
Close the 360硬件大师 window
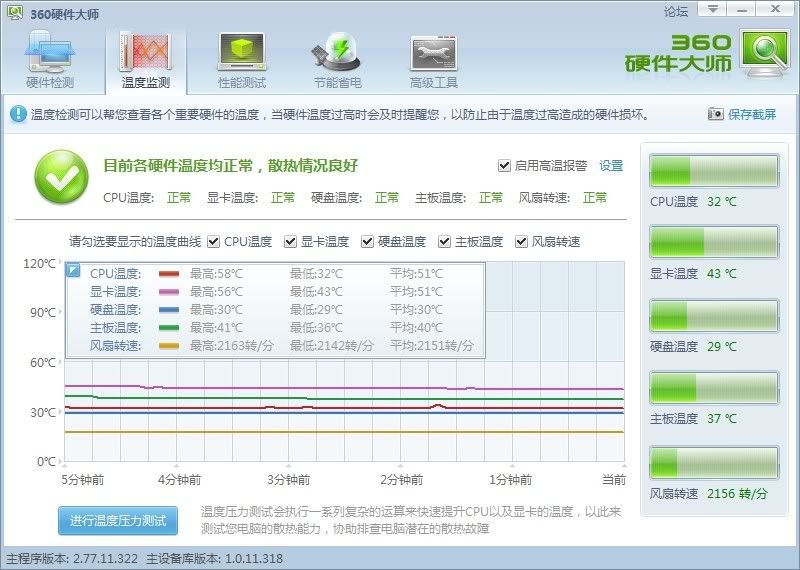[776, 9]
